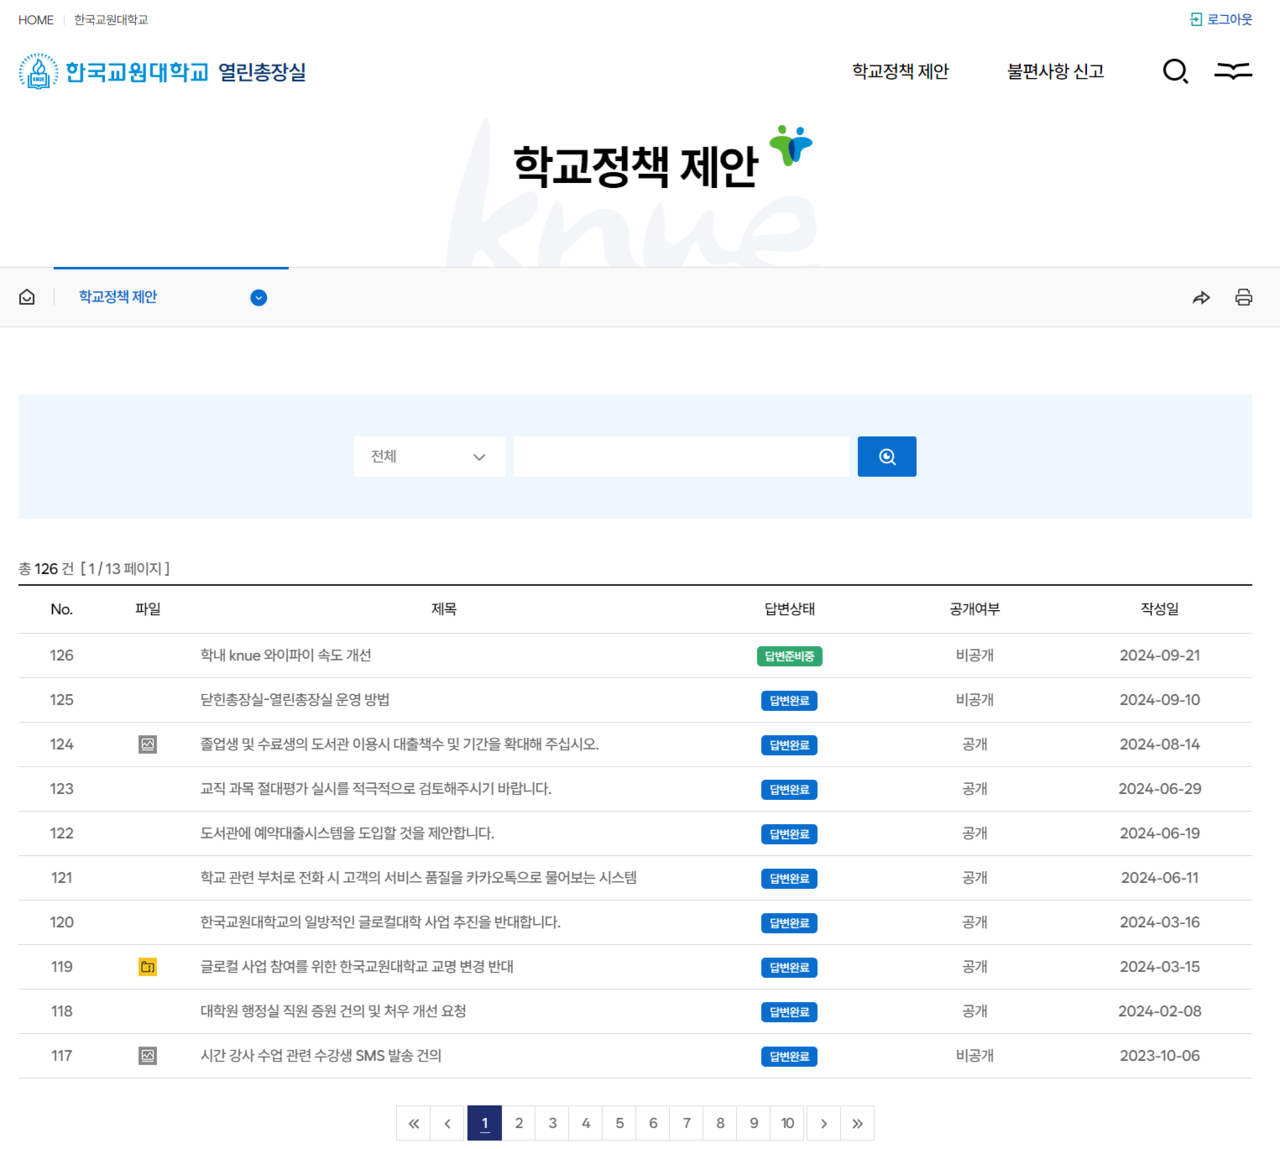
Task: Share the page via the arrow icon
Action: pyautogui.click(x=1201, y=296)
